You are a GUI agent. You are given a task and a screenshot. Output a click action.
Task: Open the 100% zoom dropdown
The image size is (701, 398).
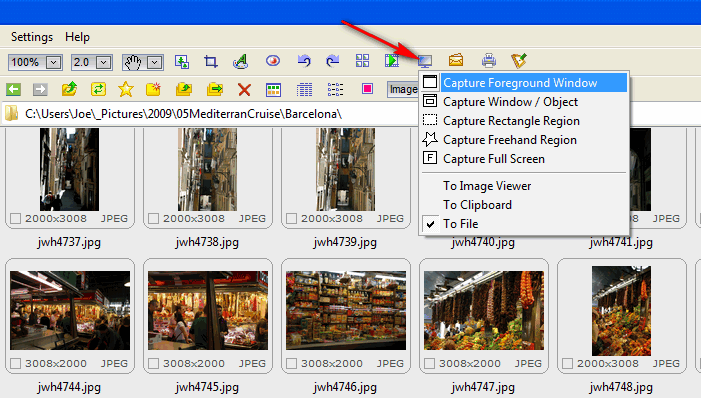(x=54, y=62)
